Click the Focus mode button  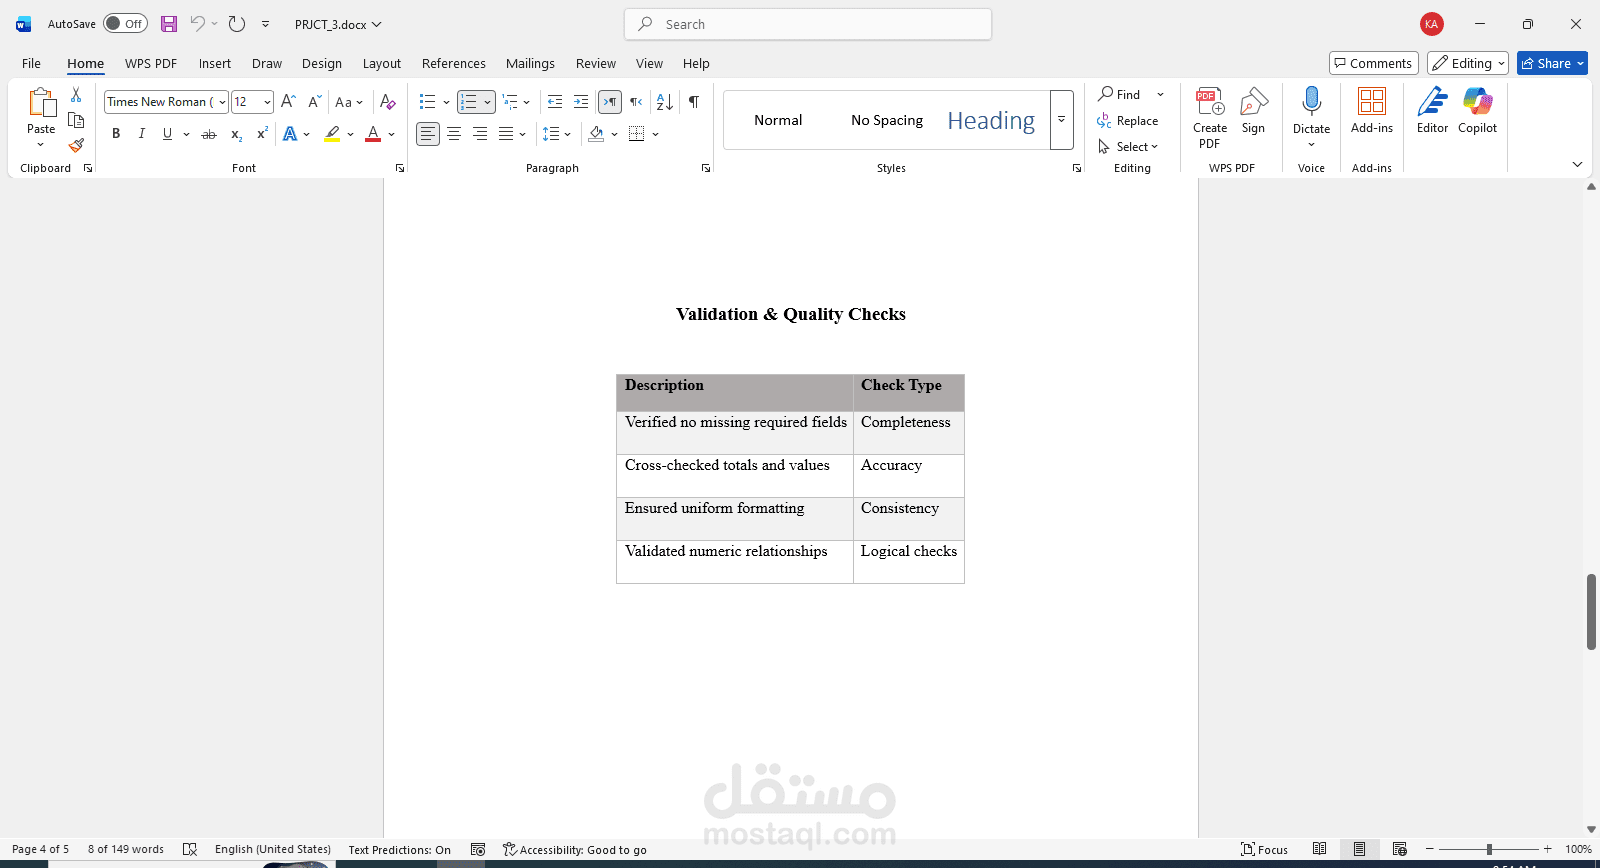[x=1265, y=849]
